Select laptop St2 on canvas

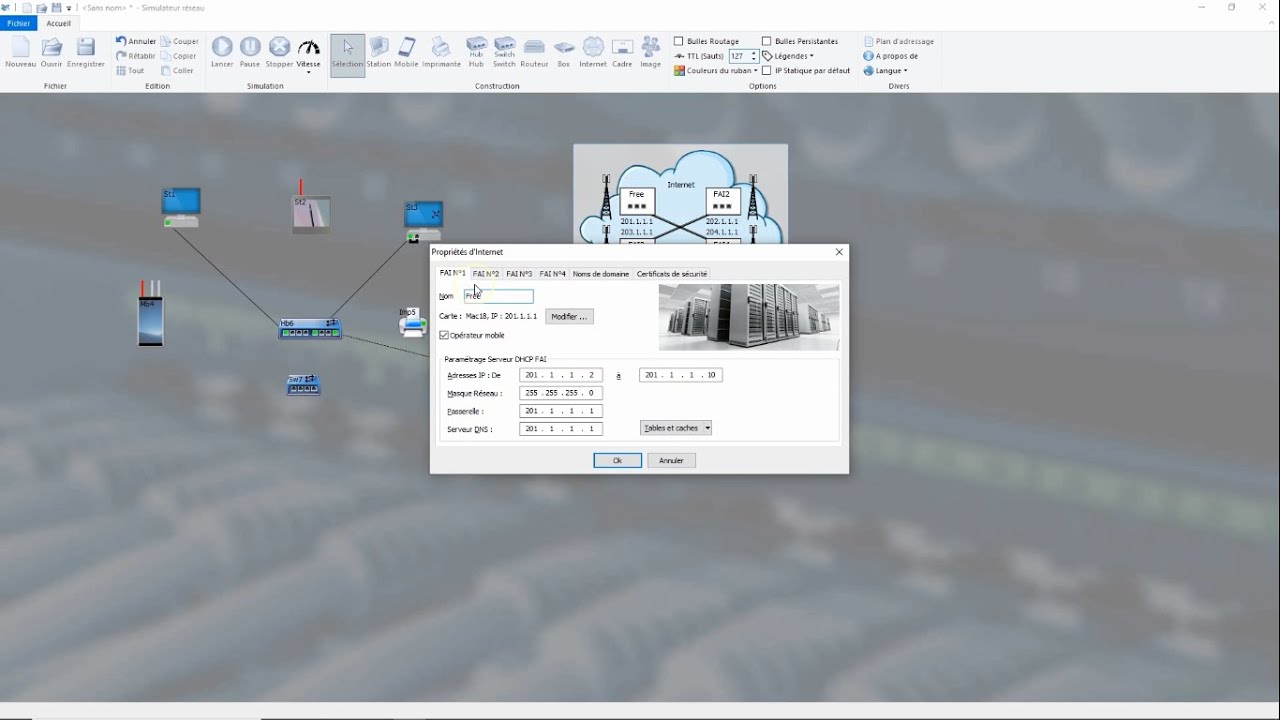point(310,212)
